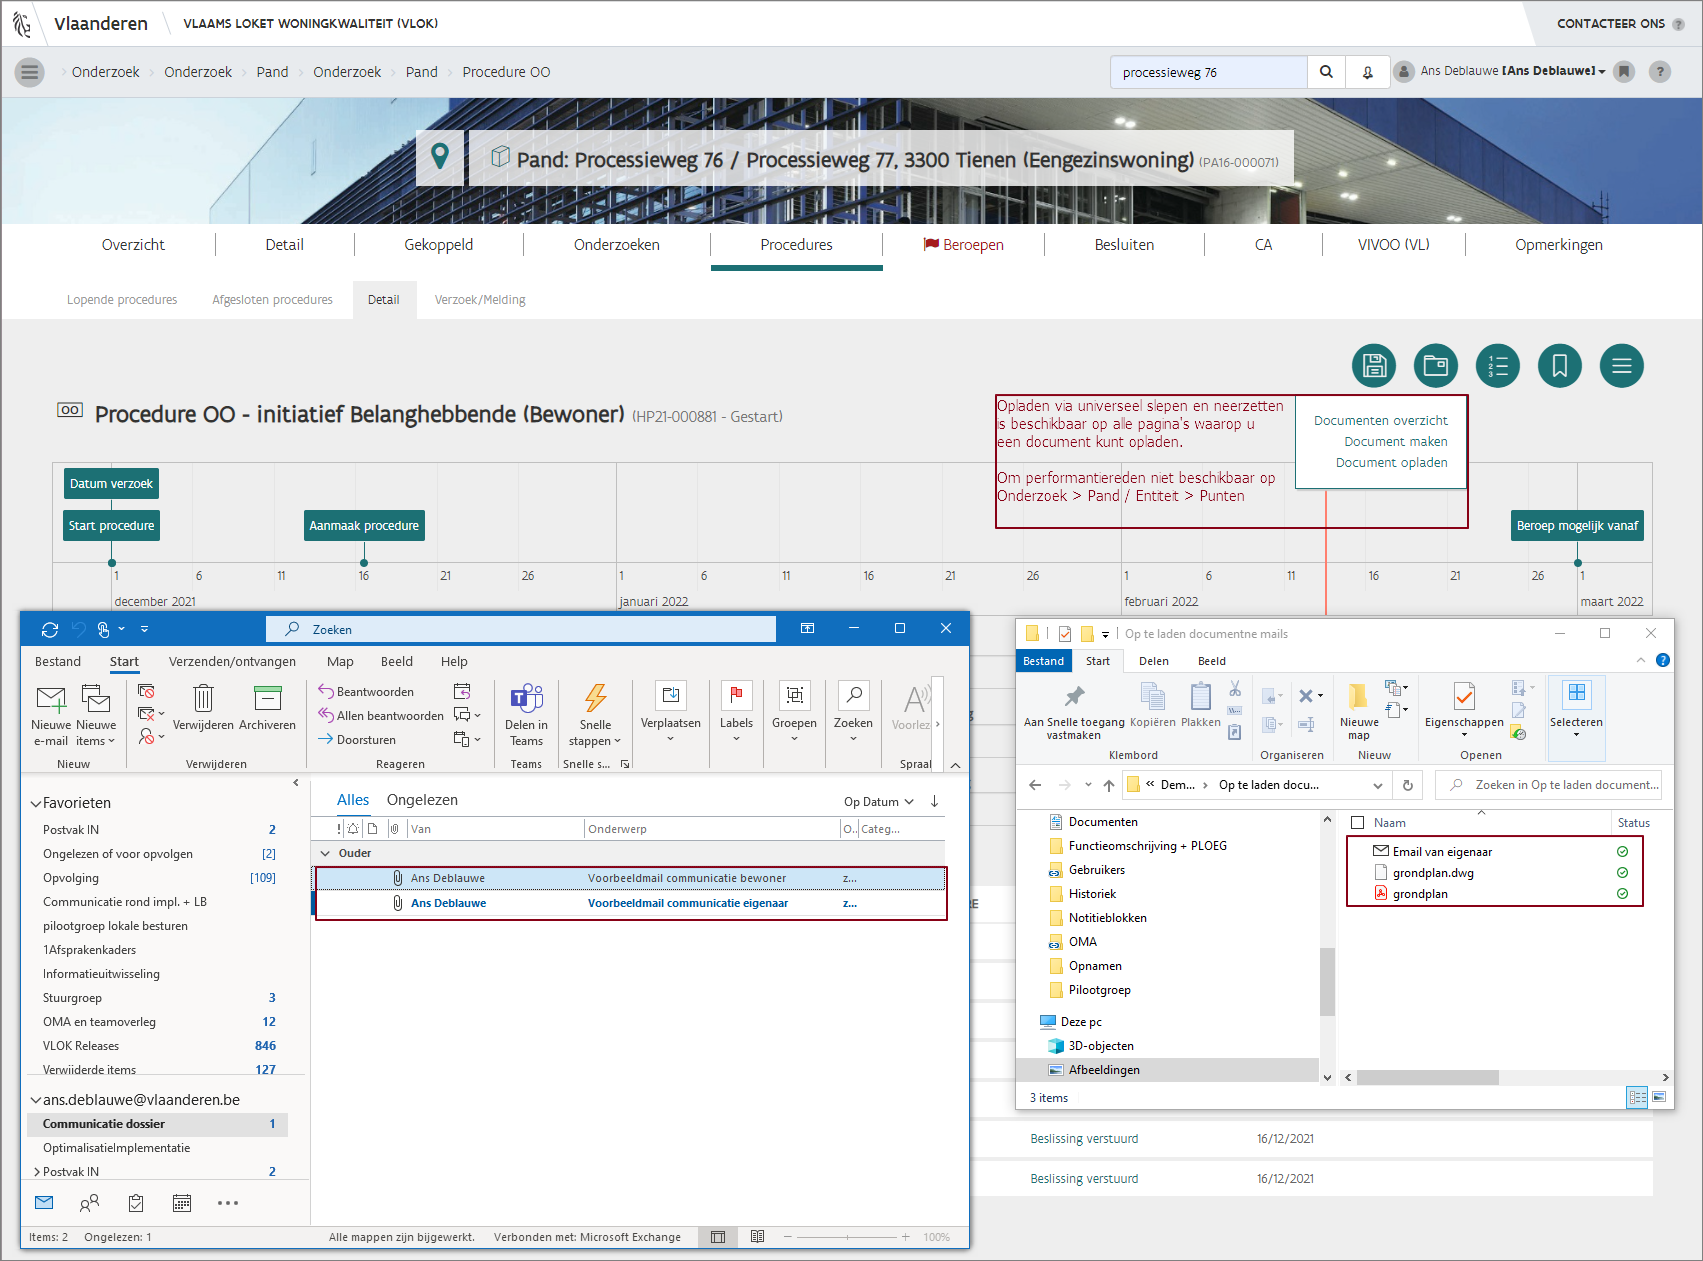
Task: Open the Op Datum sort dropdown
Action: point(878,802)
